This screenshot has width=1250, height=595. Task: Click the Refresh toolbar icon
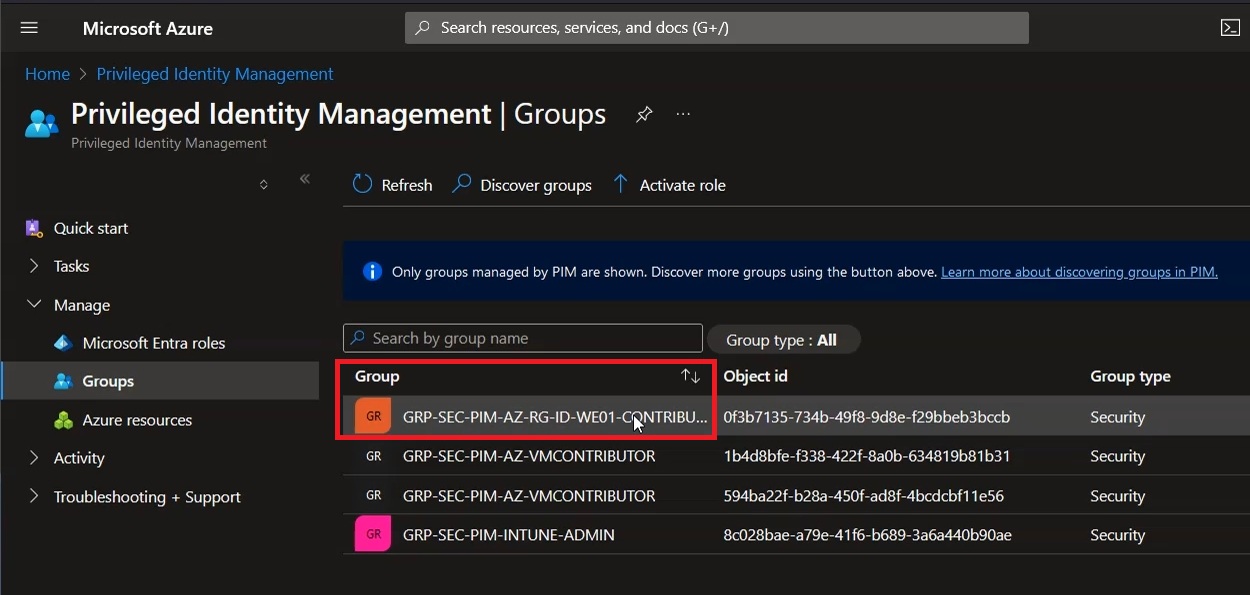point(362,184)
